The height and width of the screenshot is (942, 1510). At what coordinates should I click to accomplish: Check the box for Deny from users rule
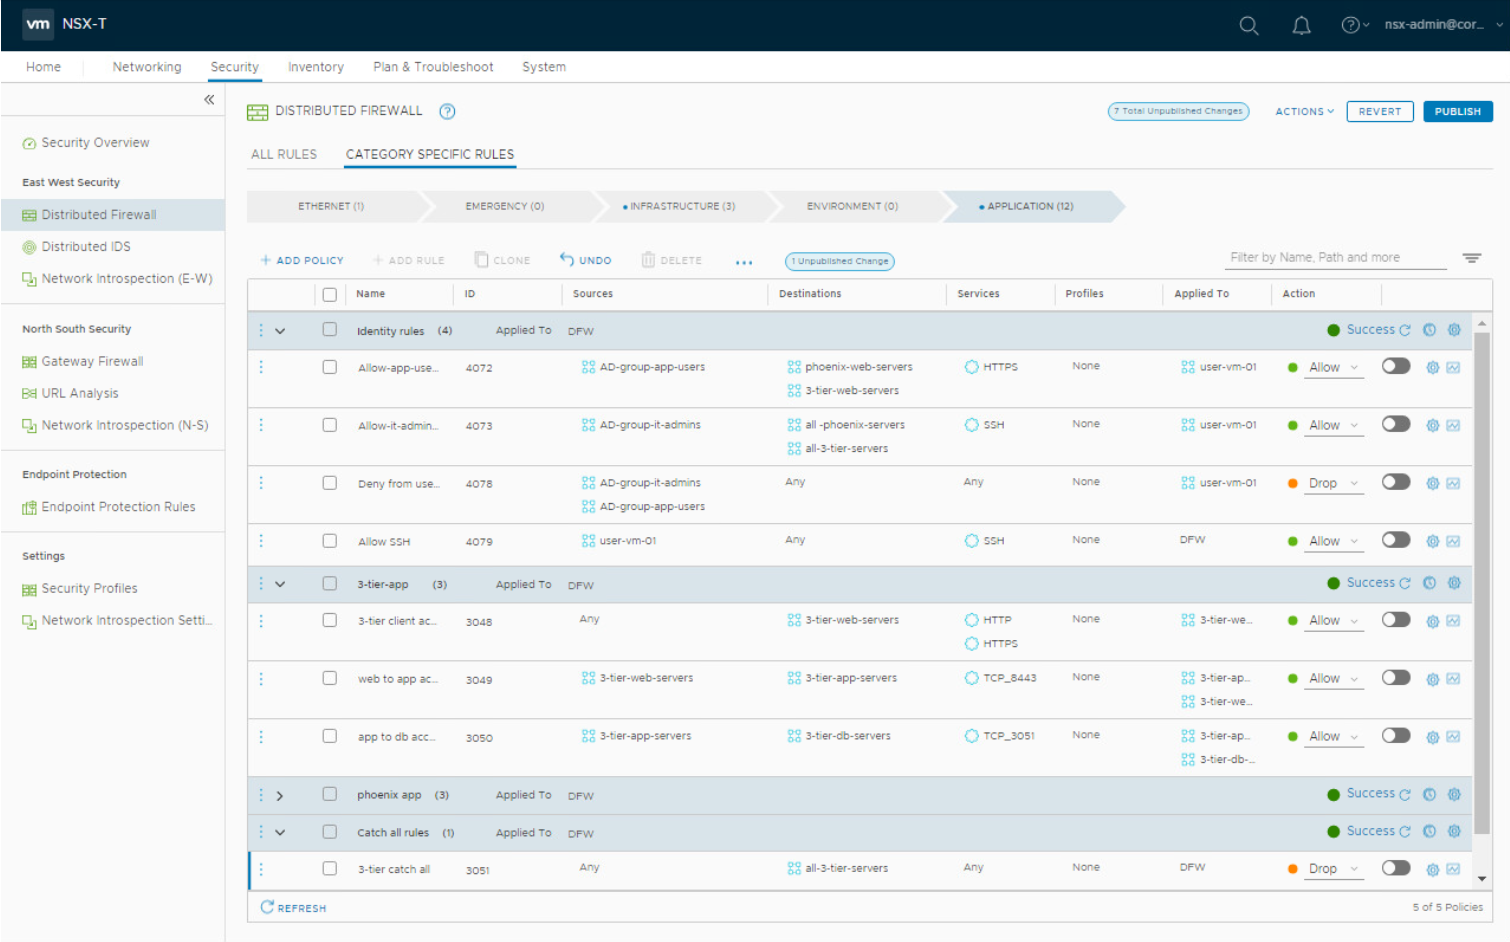(x=329, y=483)
